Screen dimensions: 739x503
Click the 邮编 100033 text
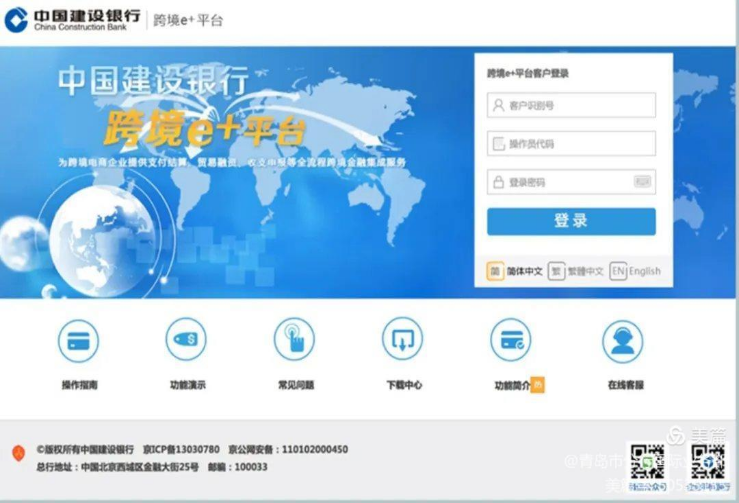click(x=238, y=467)
